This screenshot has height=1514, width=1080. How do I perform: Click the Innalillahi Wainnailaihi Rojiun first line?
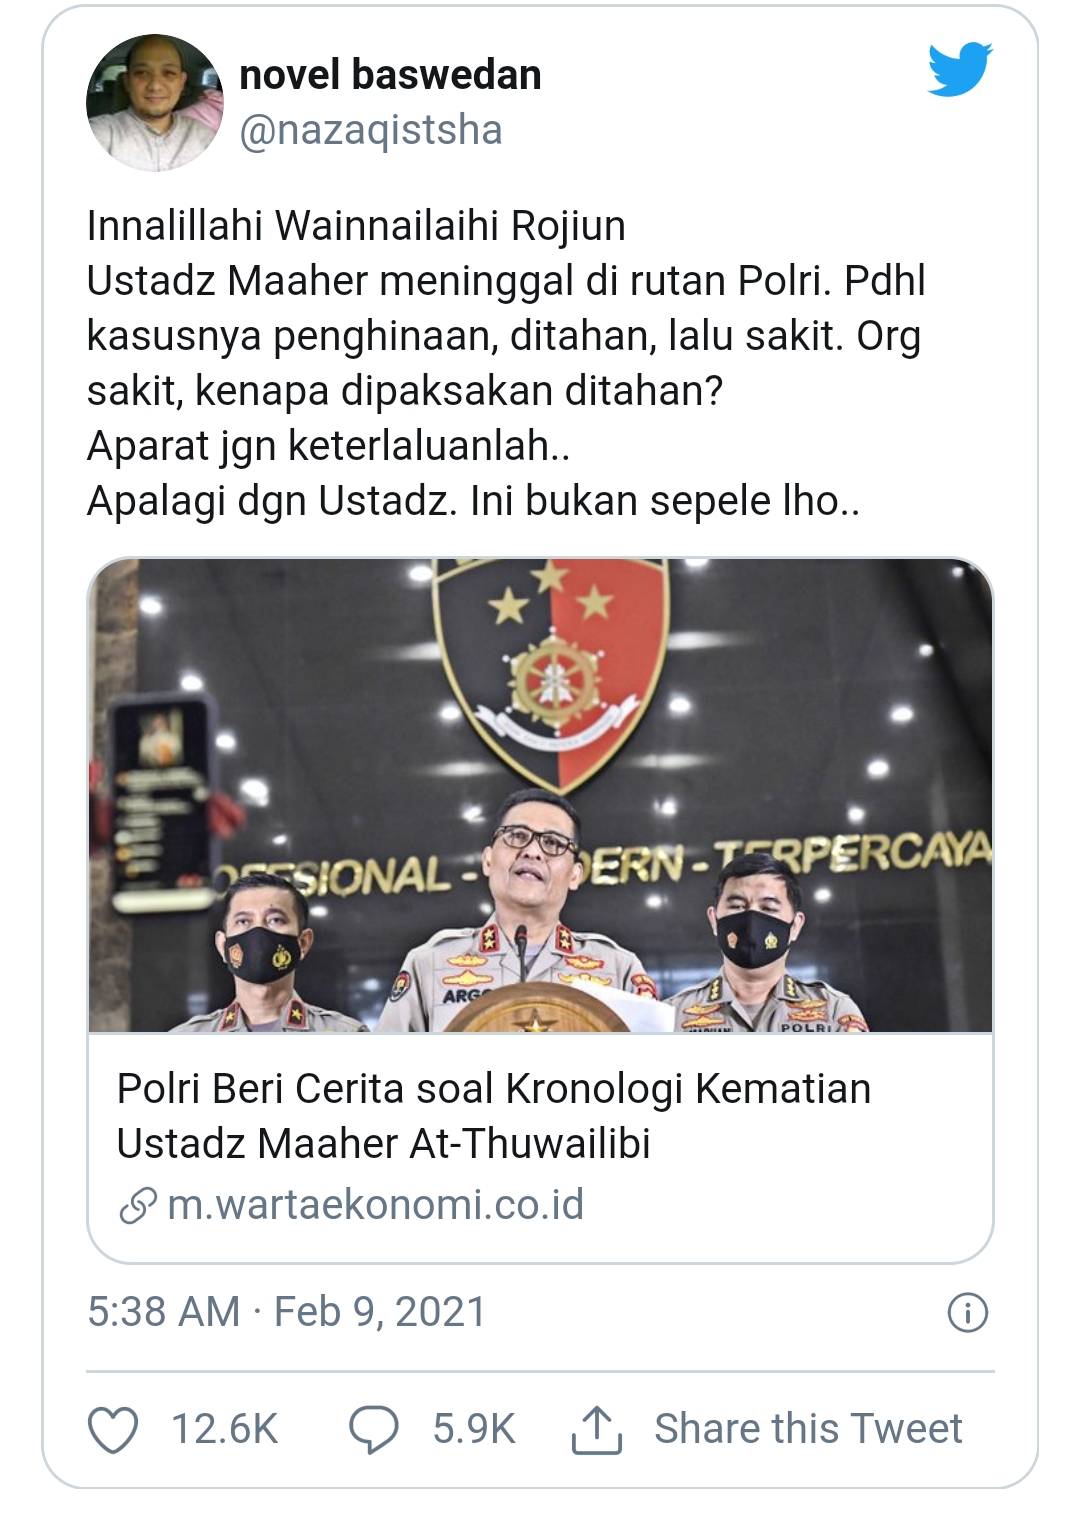tap(356, 226)
